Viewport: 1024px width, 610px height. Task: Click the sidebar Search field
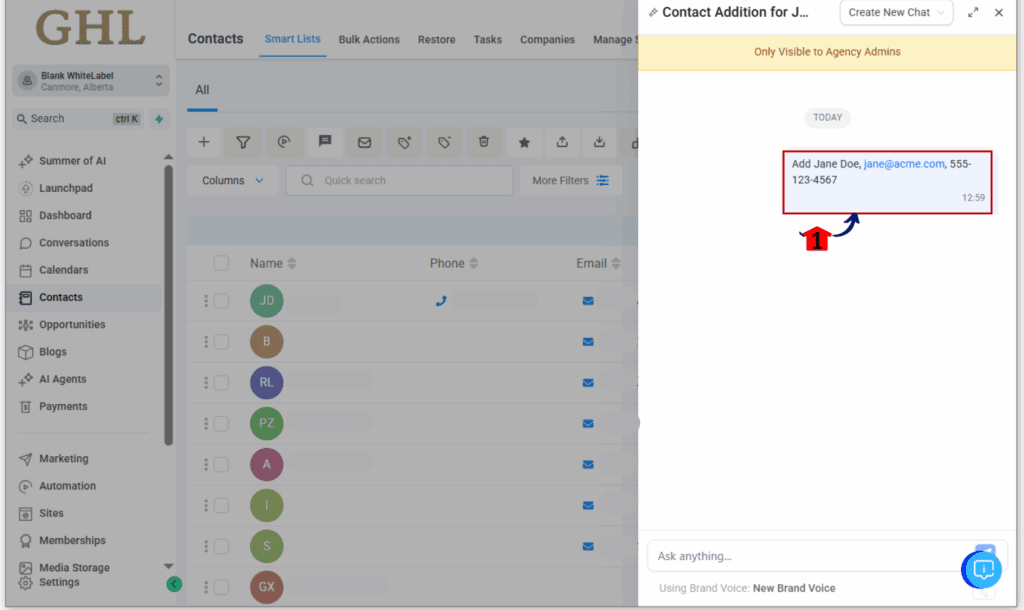click(x=78, y=119)
